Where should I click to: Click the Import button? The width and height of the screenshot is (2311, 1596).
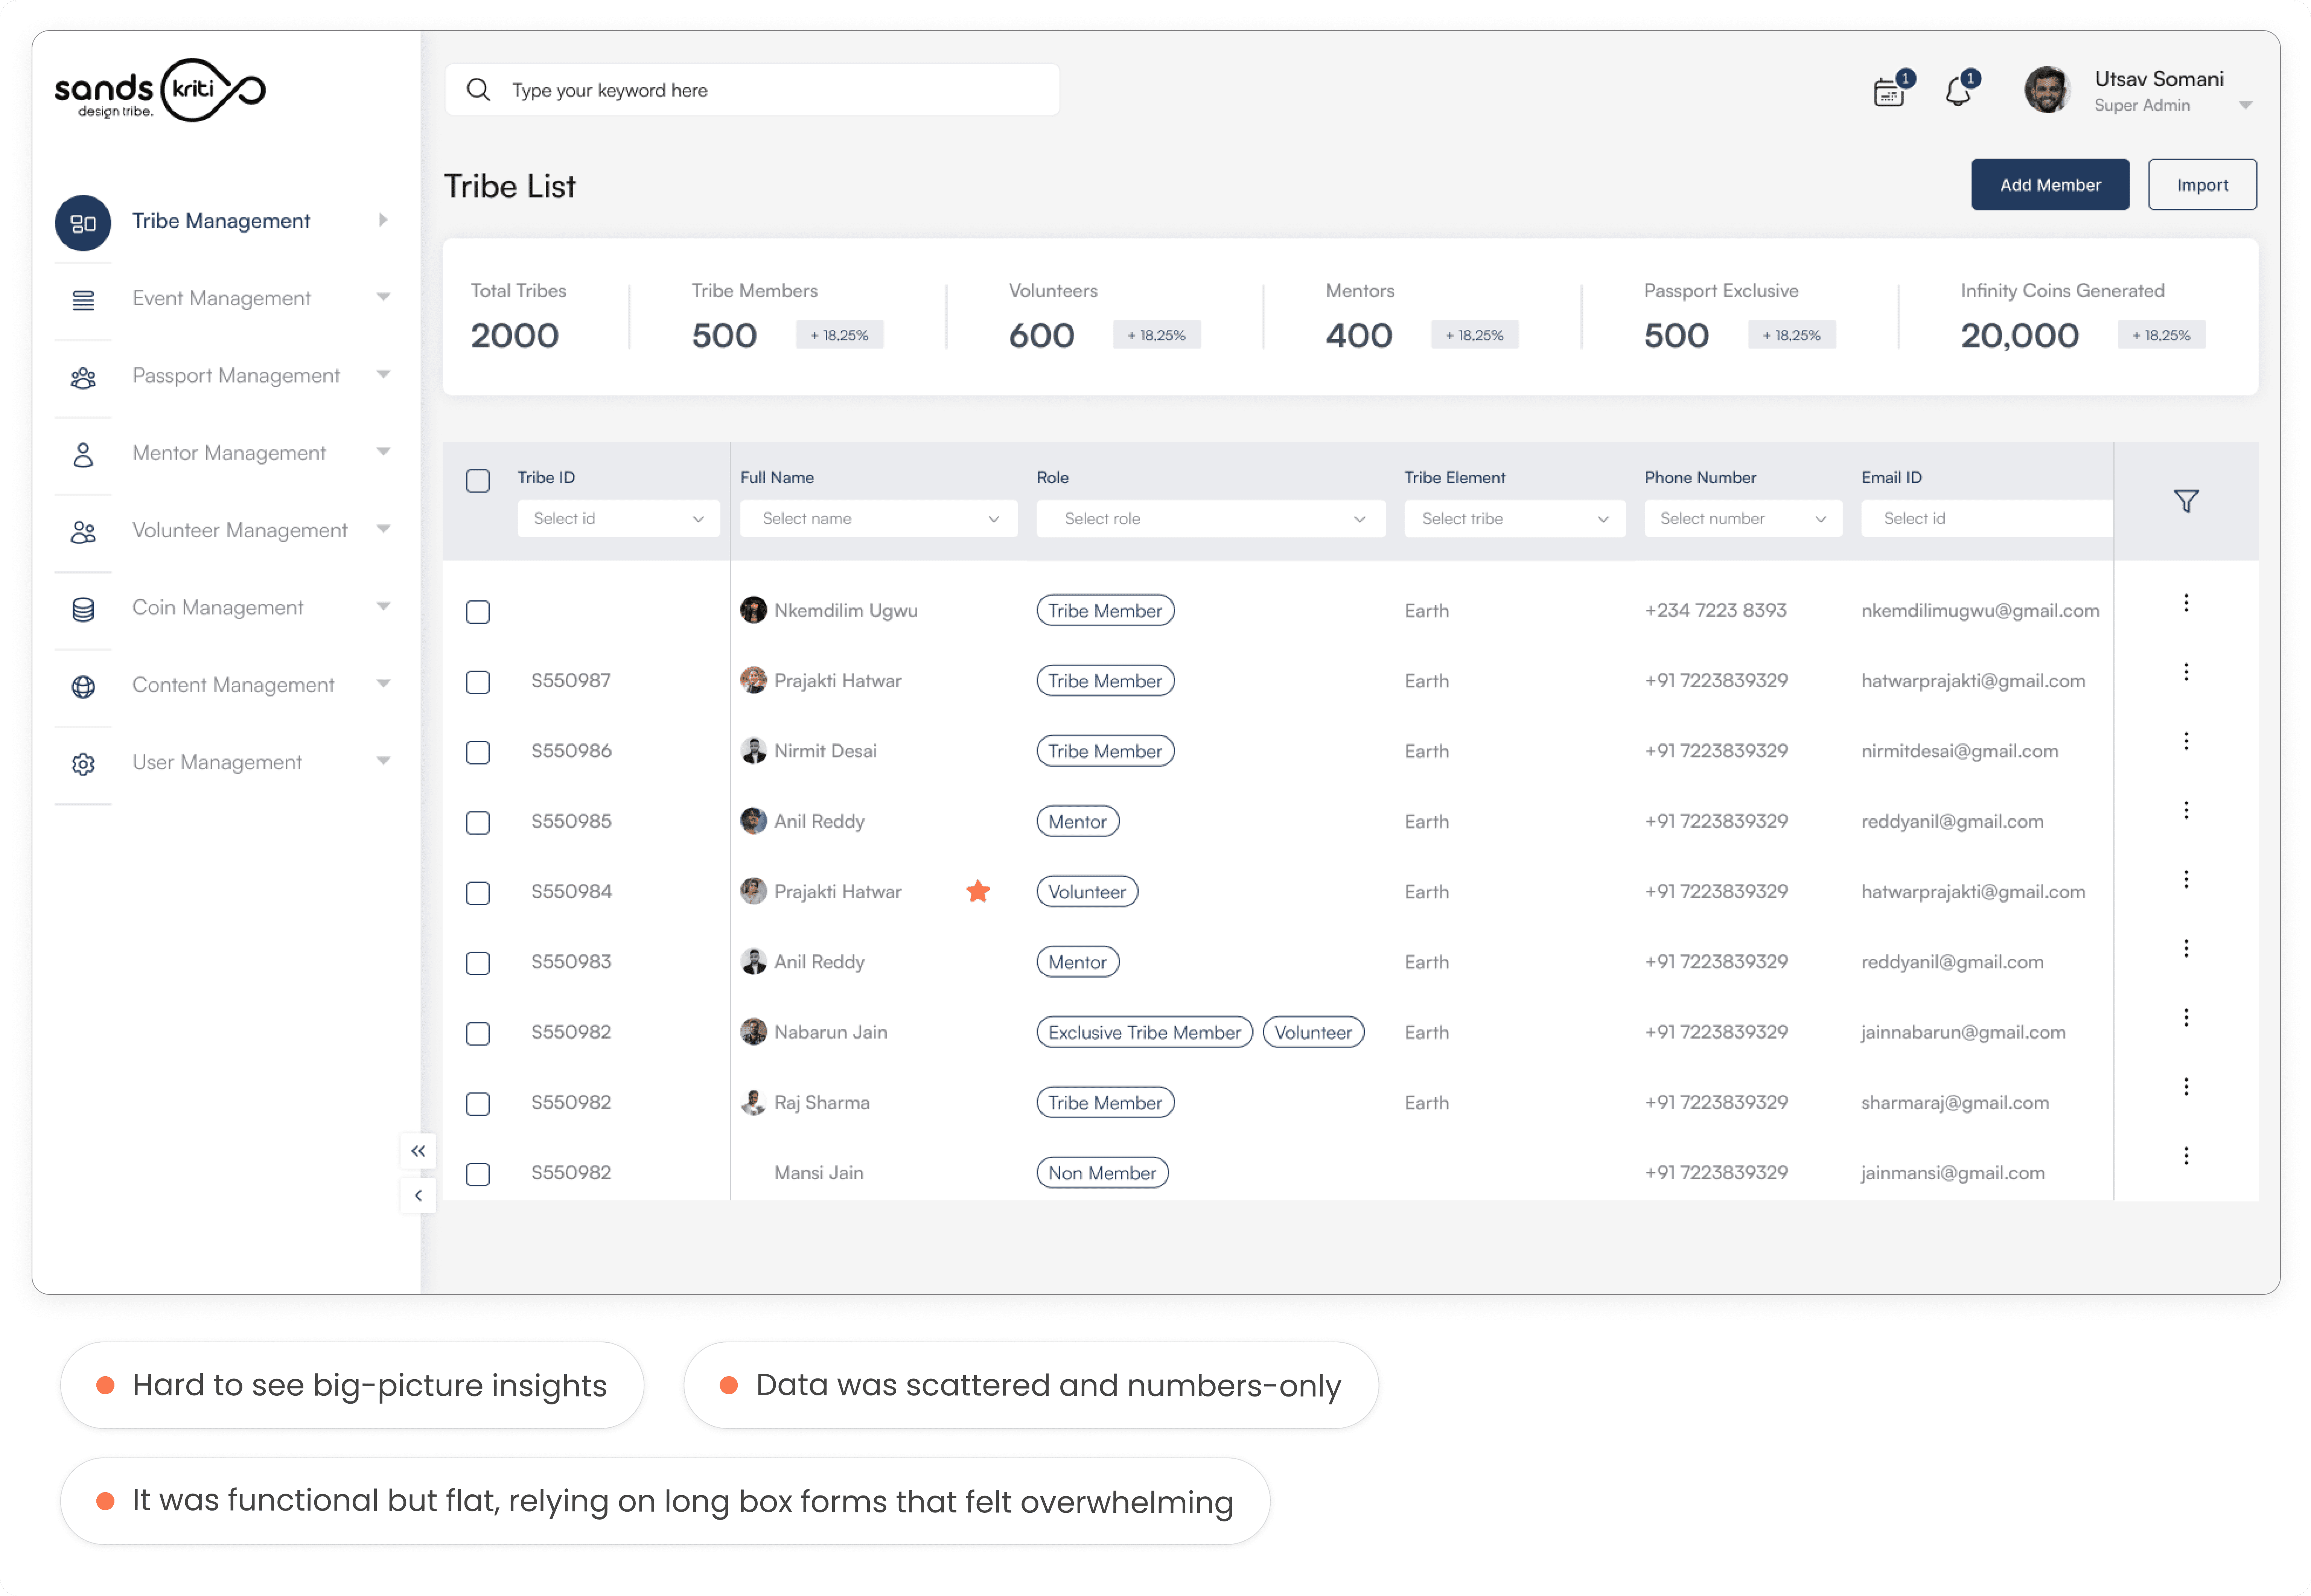2201,185
